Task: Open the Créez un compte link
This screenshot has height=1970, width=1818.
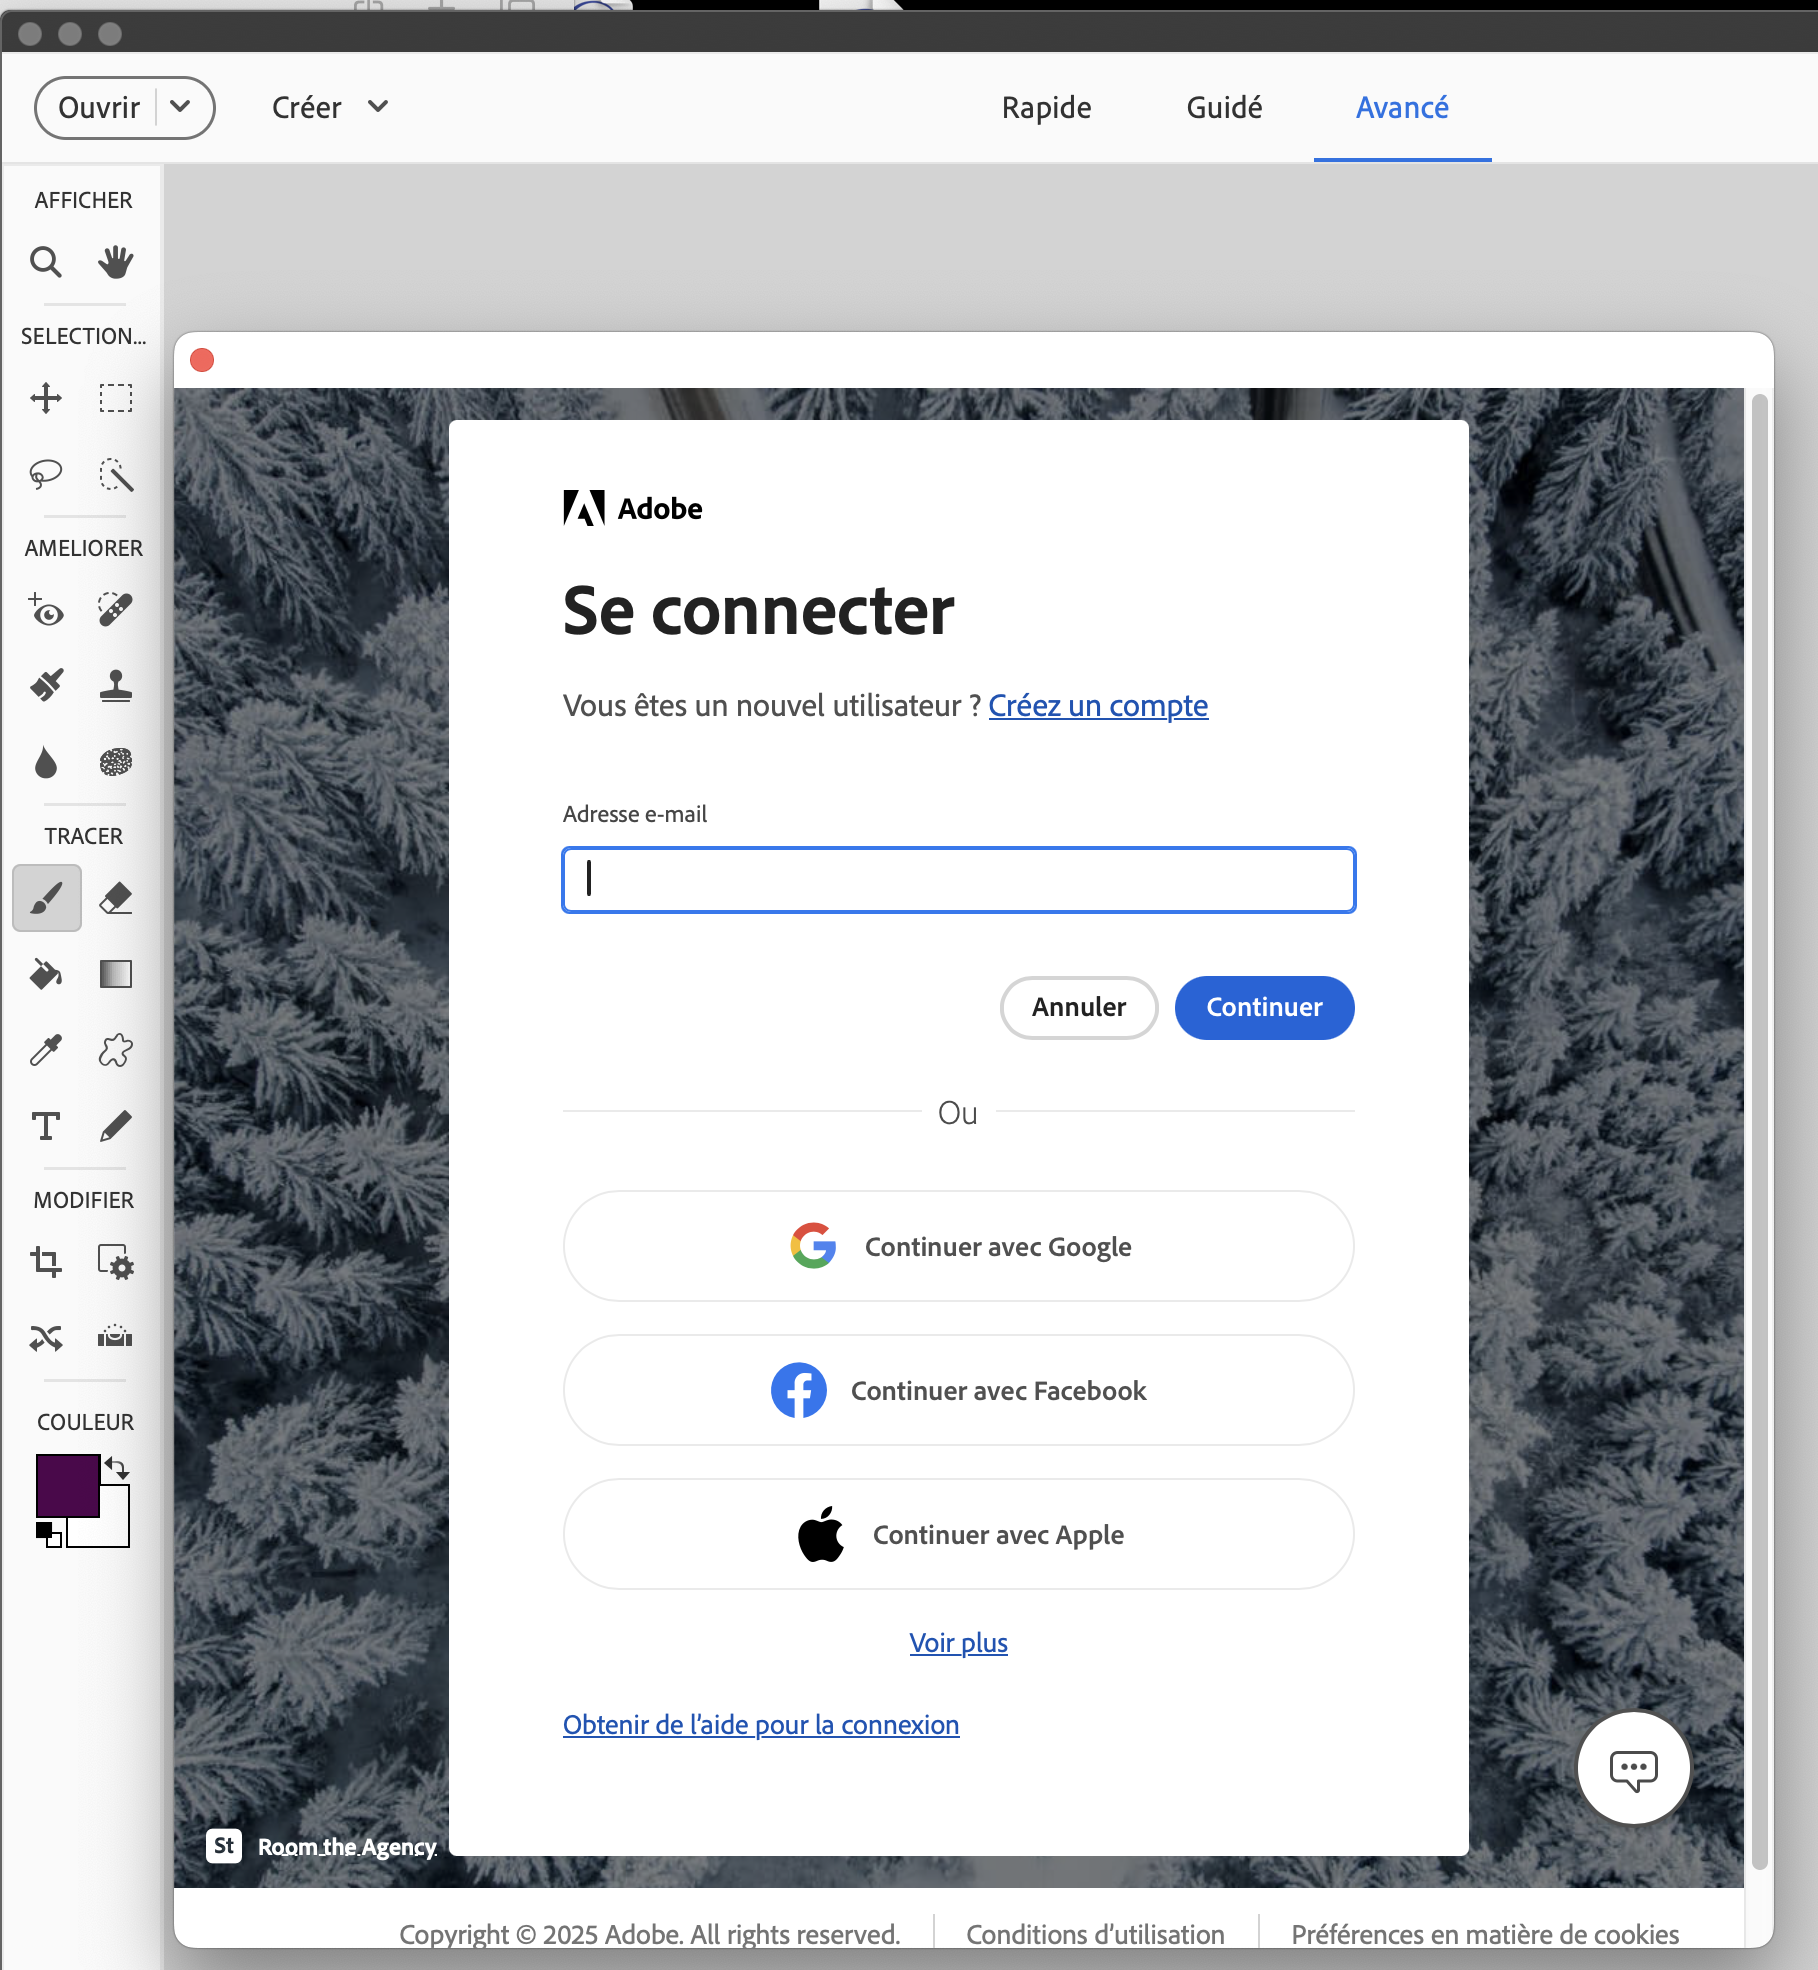Action: coord(1098,706)
